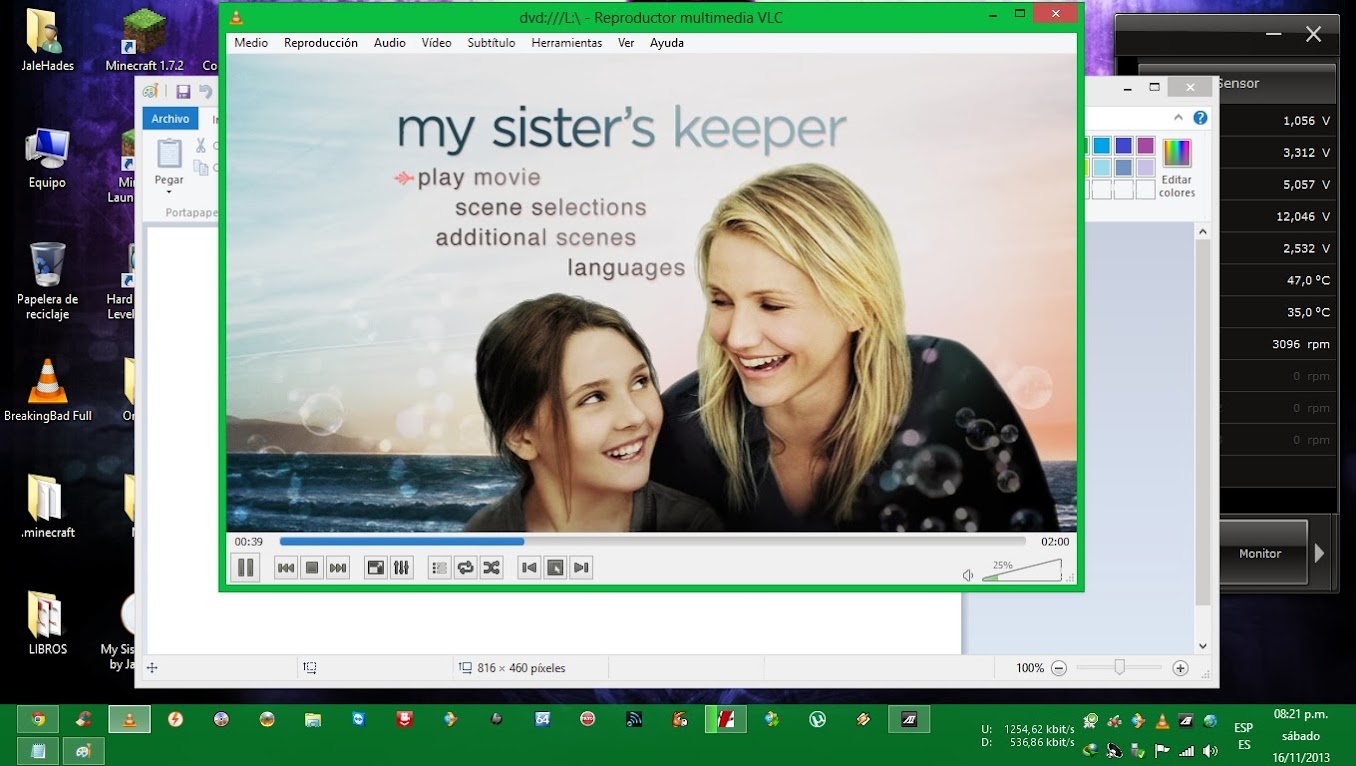Click the system tray volume speaker icon

[x=1210, y=750]
